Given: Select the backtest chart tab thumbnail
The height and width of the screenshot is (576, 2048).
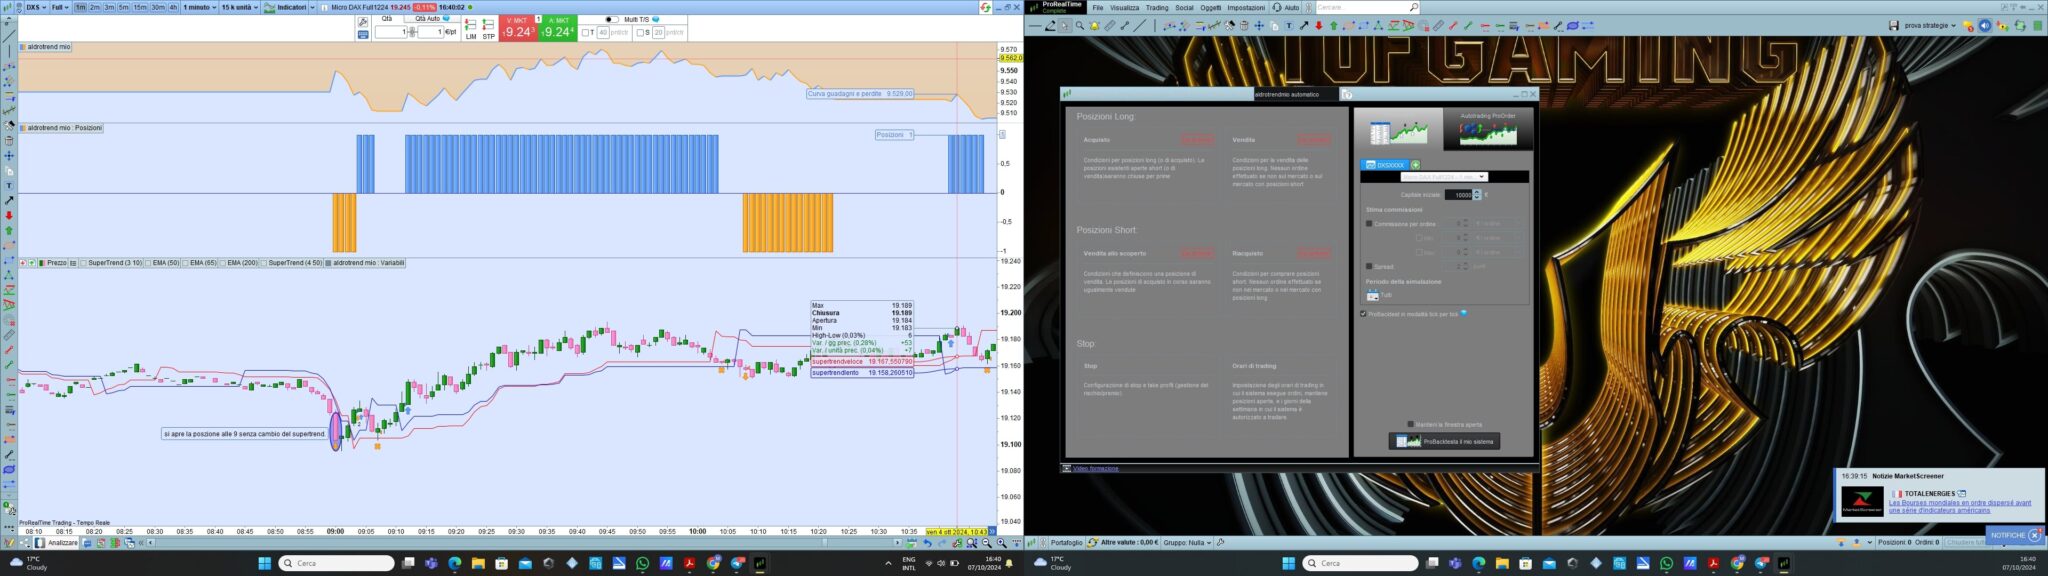Looking at the screenshot, I should point(1398,129).
